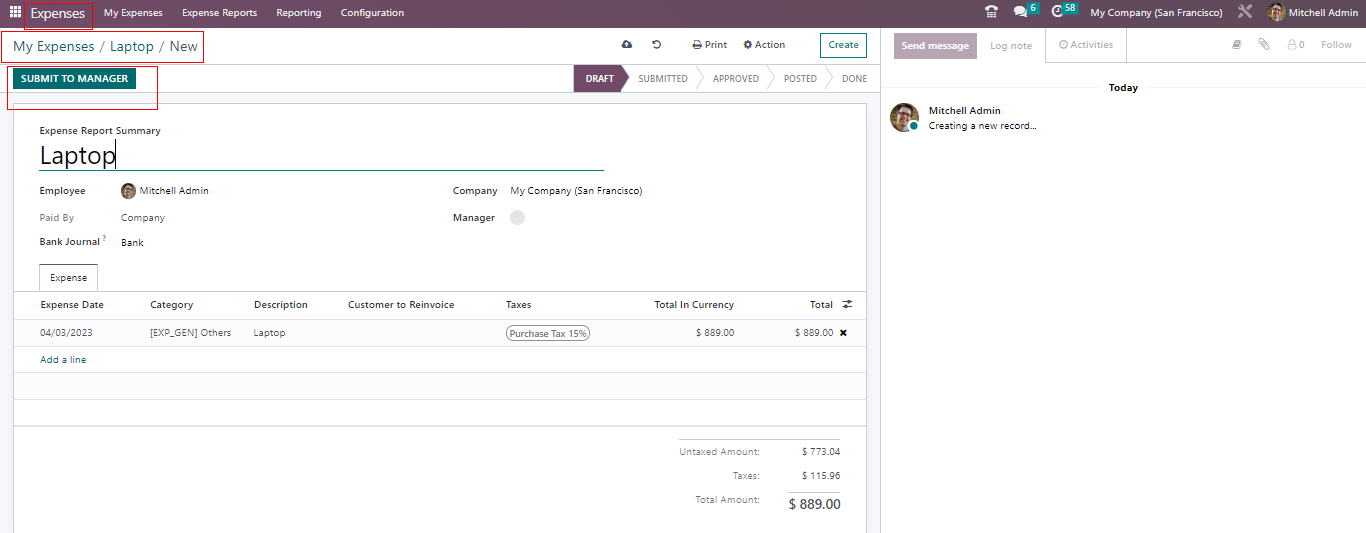The width and height of the screenshot is (1366, 533).
Task: Open the conversations chat bubble icon
Action: point(1020,13)
